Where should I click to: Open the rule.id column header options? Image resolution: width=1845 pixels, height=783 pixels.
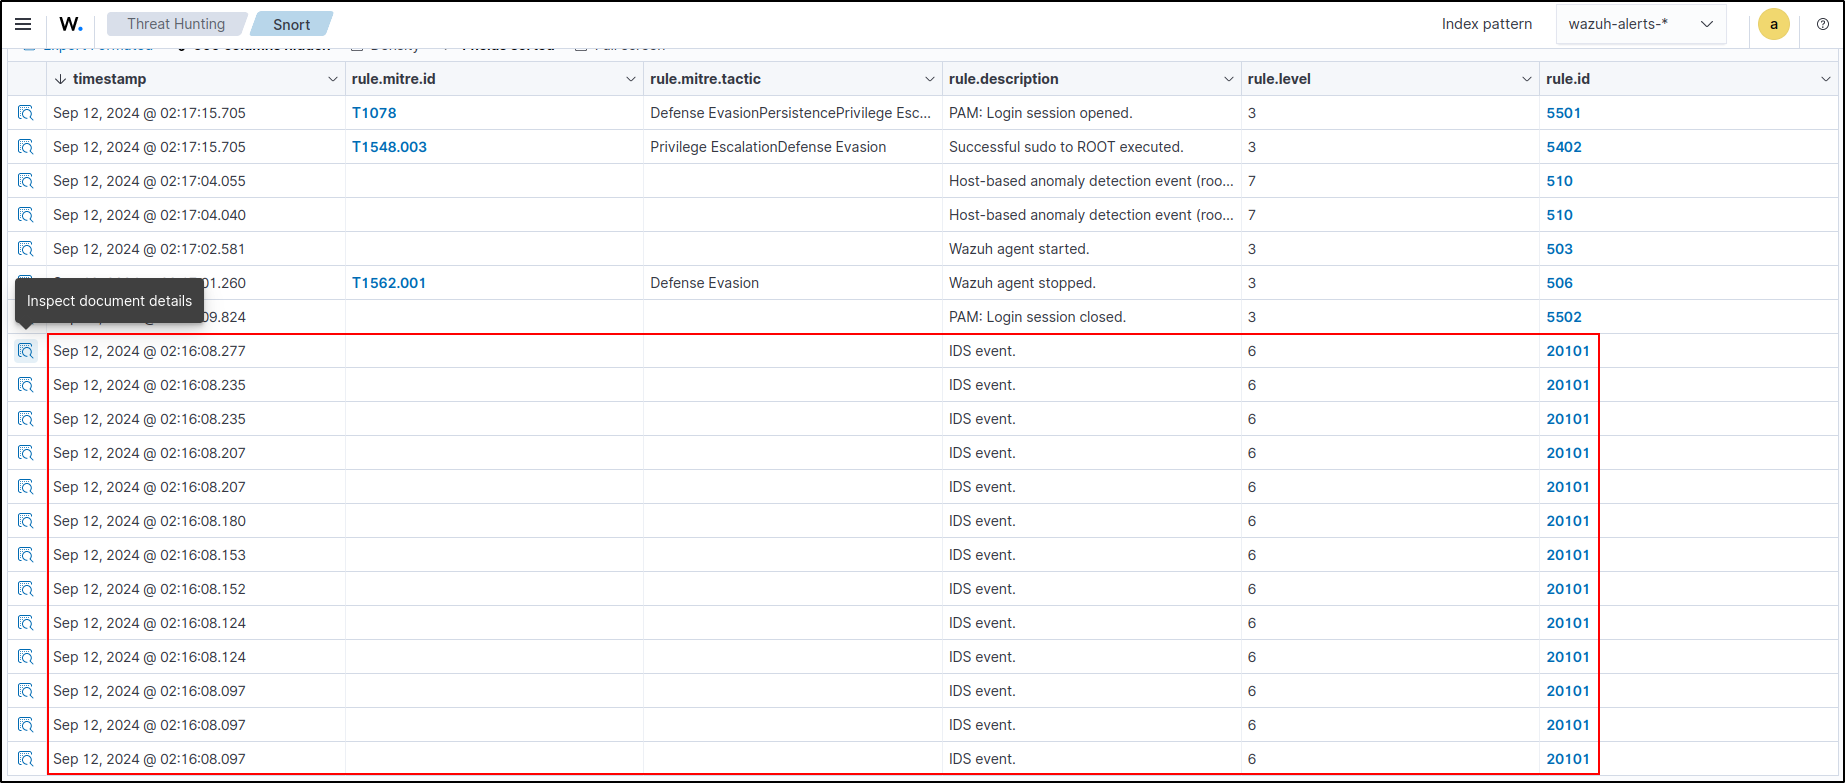pos(1826,79)
